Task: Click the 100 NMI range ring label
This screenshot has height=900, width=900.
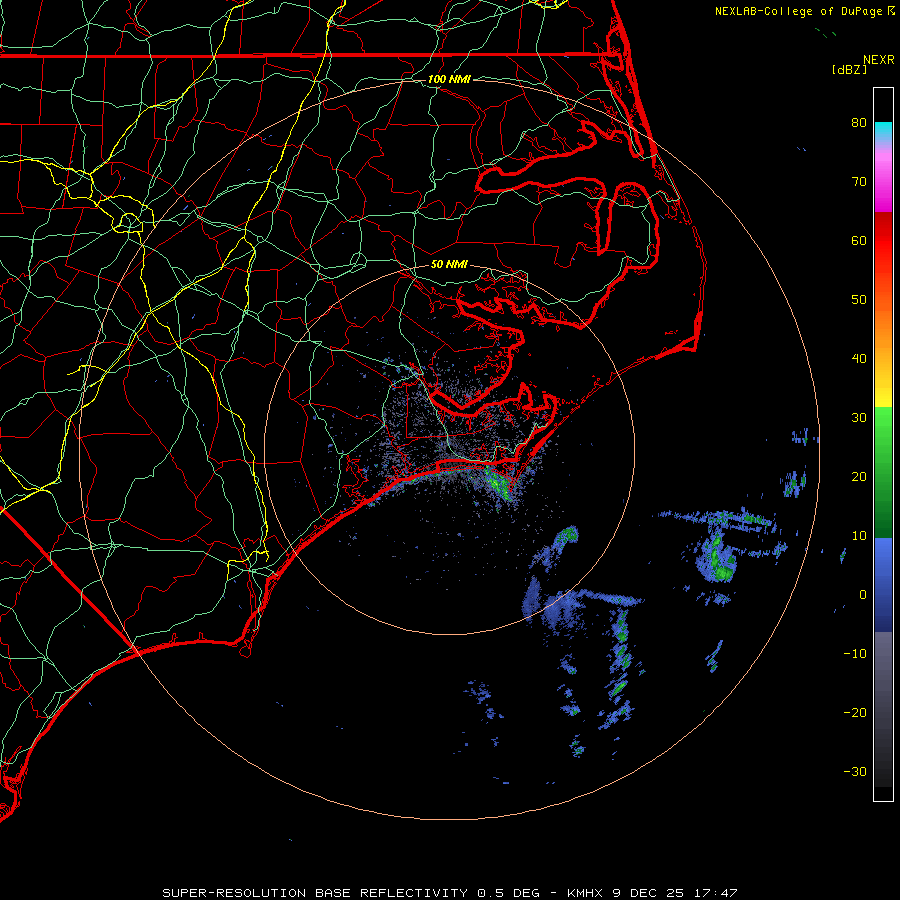Action: point(449,79)
